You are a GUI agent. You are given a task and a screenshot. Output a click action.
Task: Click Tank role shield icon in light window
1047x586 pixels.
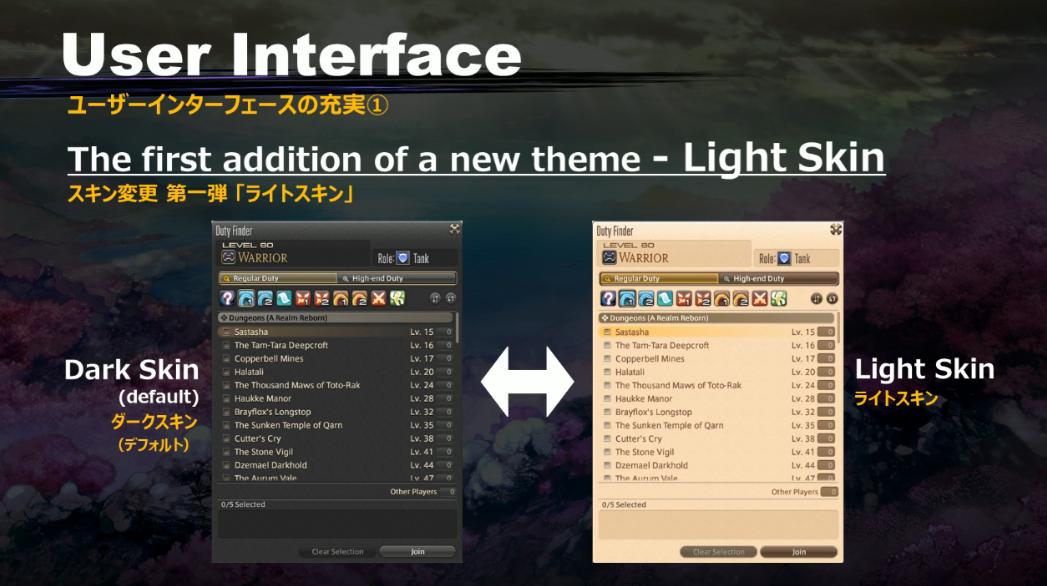(784, 258)
